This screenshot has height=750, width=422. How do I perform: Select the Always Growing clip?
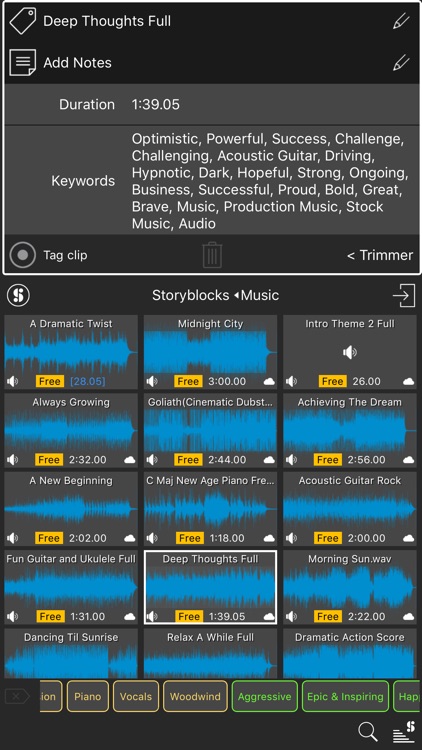(71, 430)
